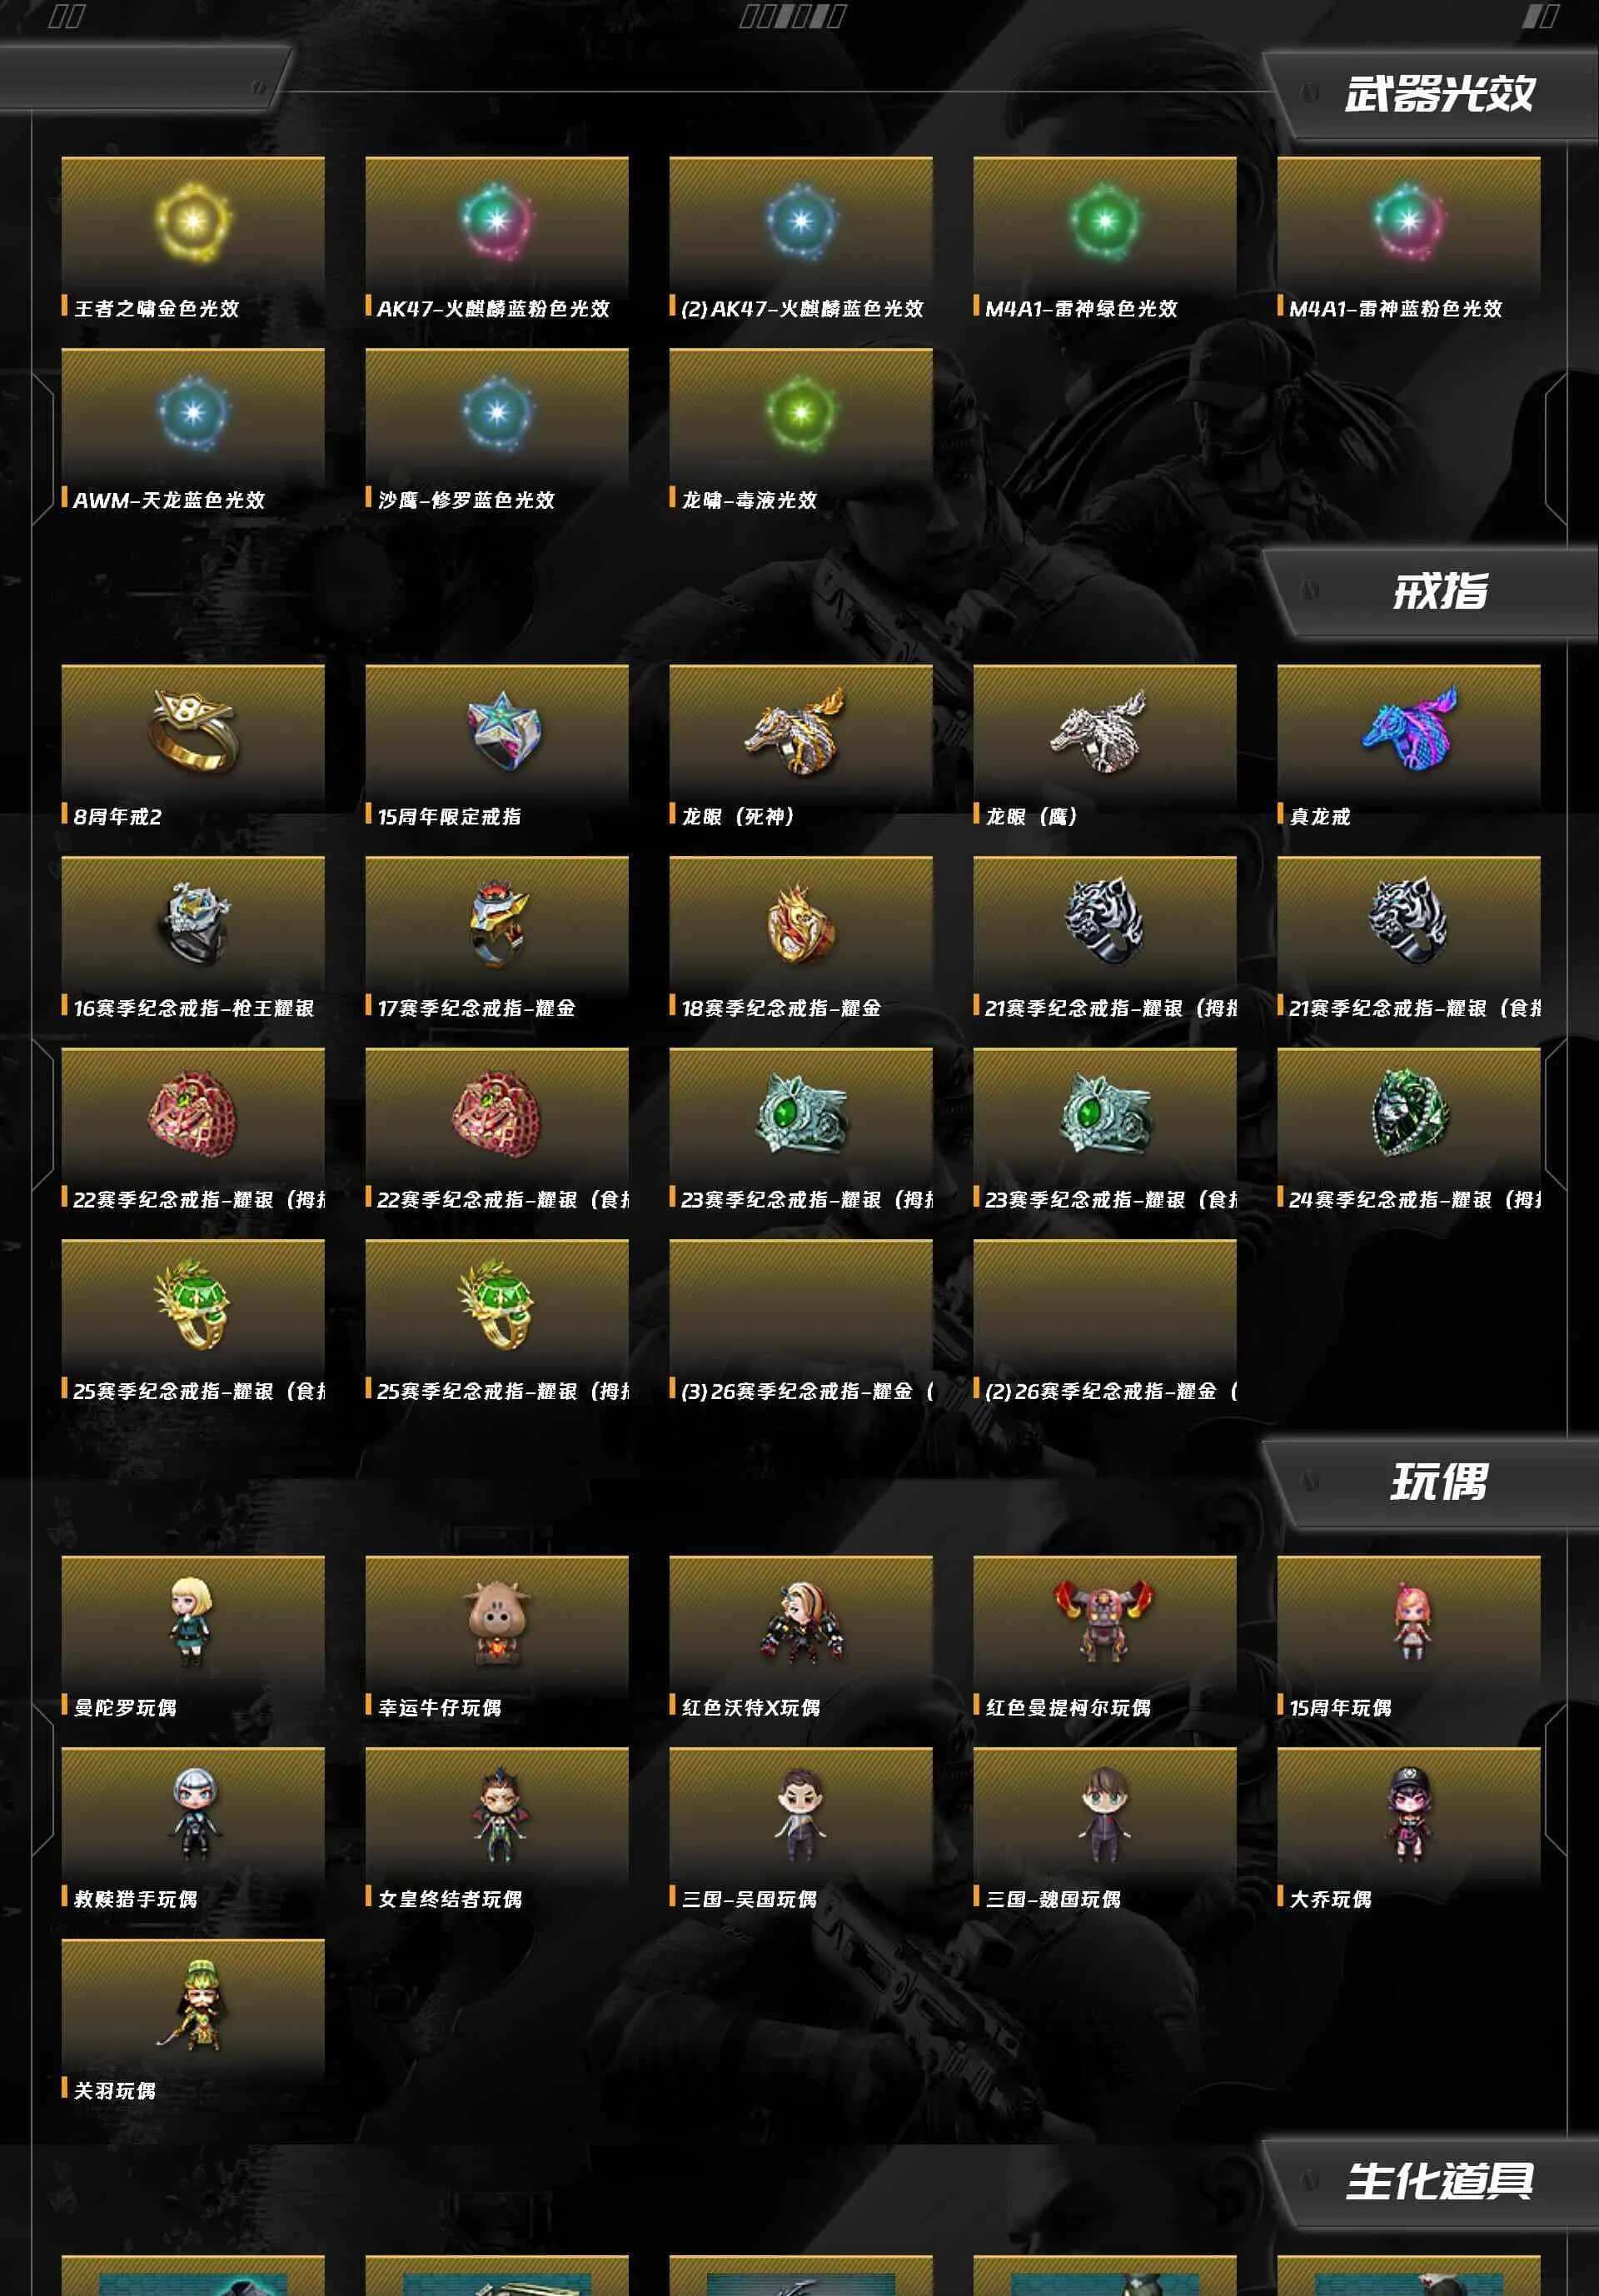Click the empty (3)26赛季纪念戒指-耀金 tile
Screen dimensions: 1599x2296
coord(801,1321)
